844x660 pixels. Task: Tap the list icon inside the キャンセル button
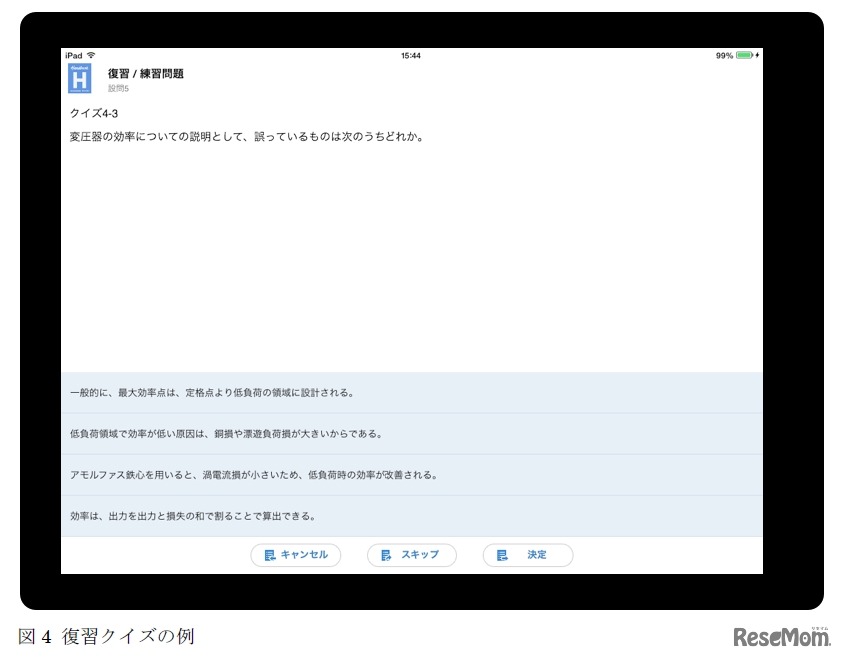coord(268,555)
